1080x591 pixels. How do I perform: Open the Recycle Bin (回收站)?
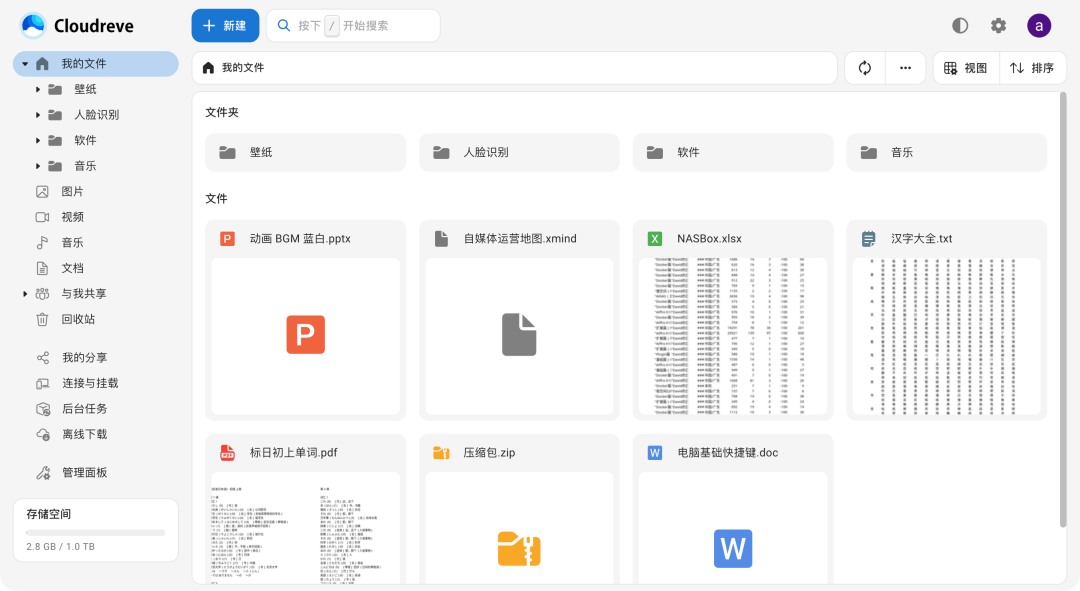click(78, 319)
